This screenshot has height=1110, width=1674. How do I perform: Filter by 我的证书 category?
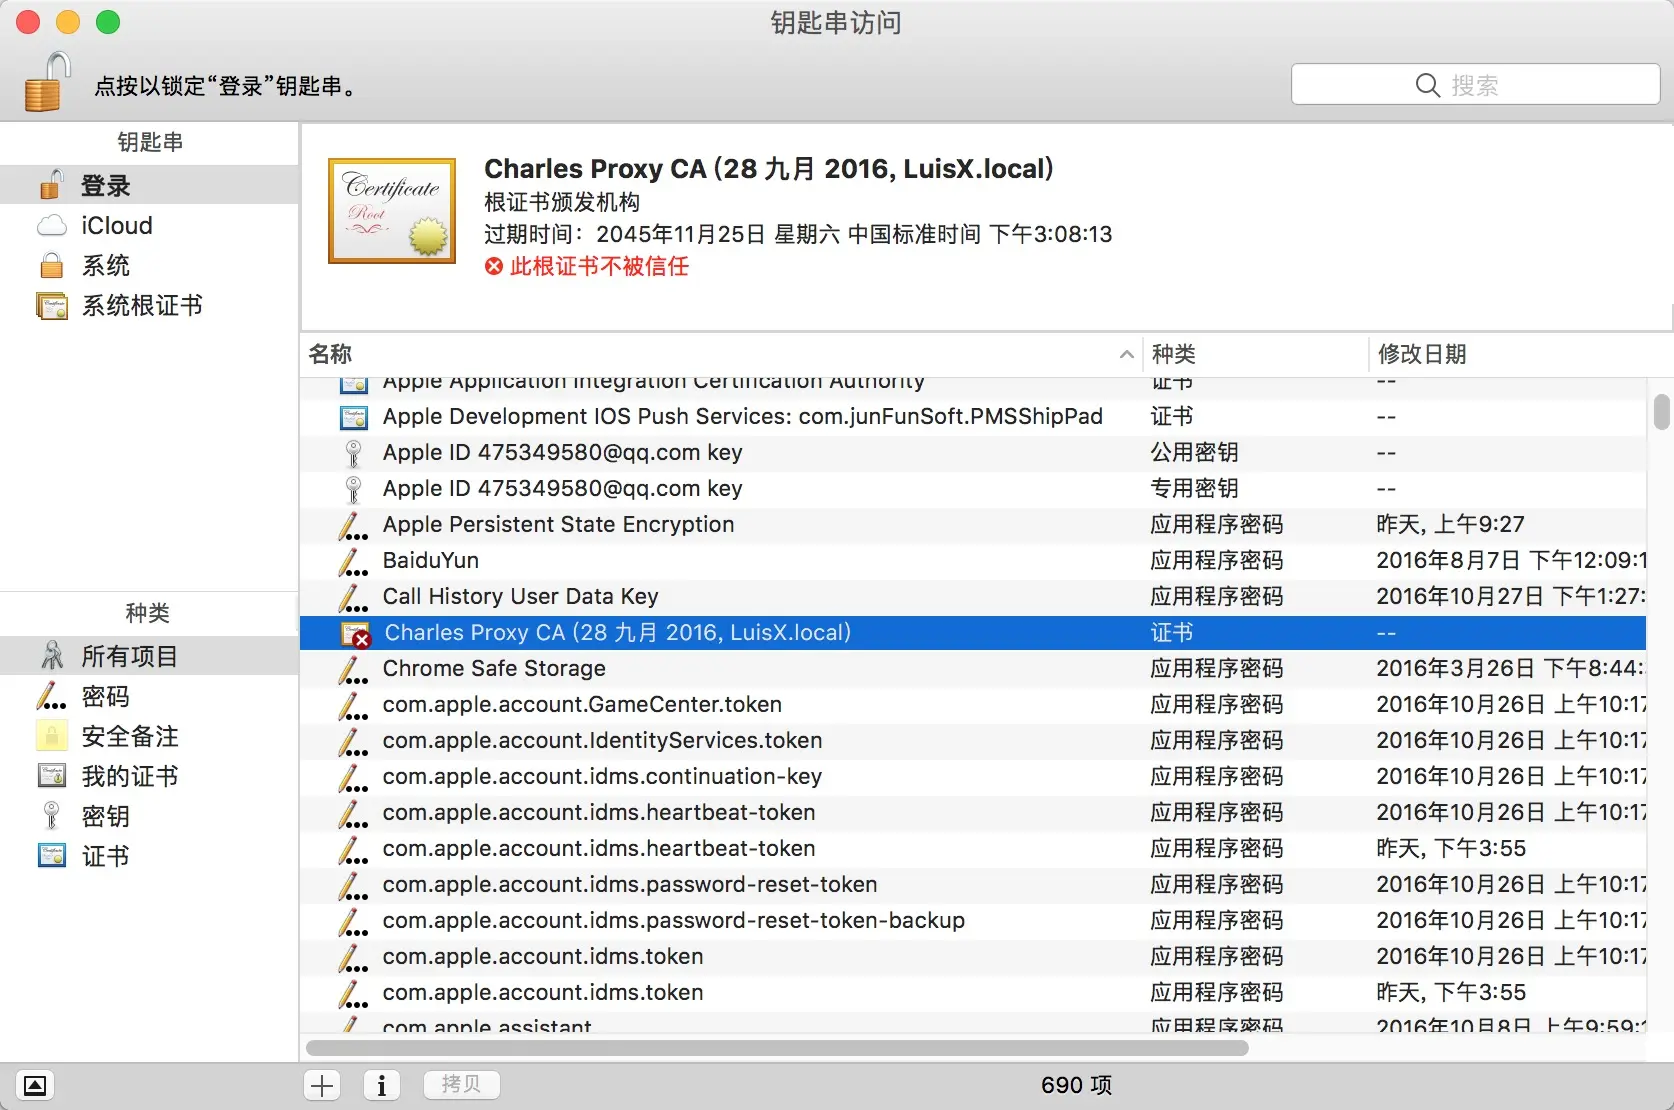point(150,776)
